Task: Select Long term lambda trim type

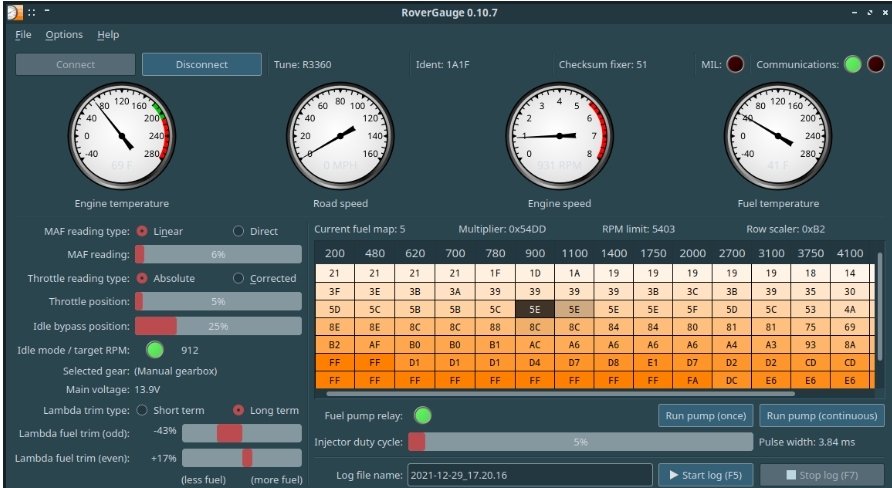Action: [x=239, y=410]
